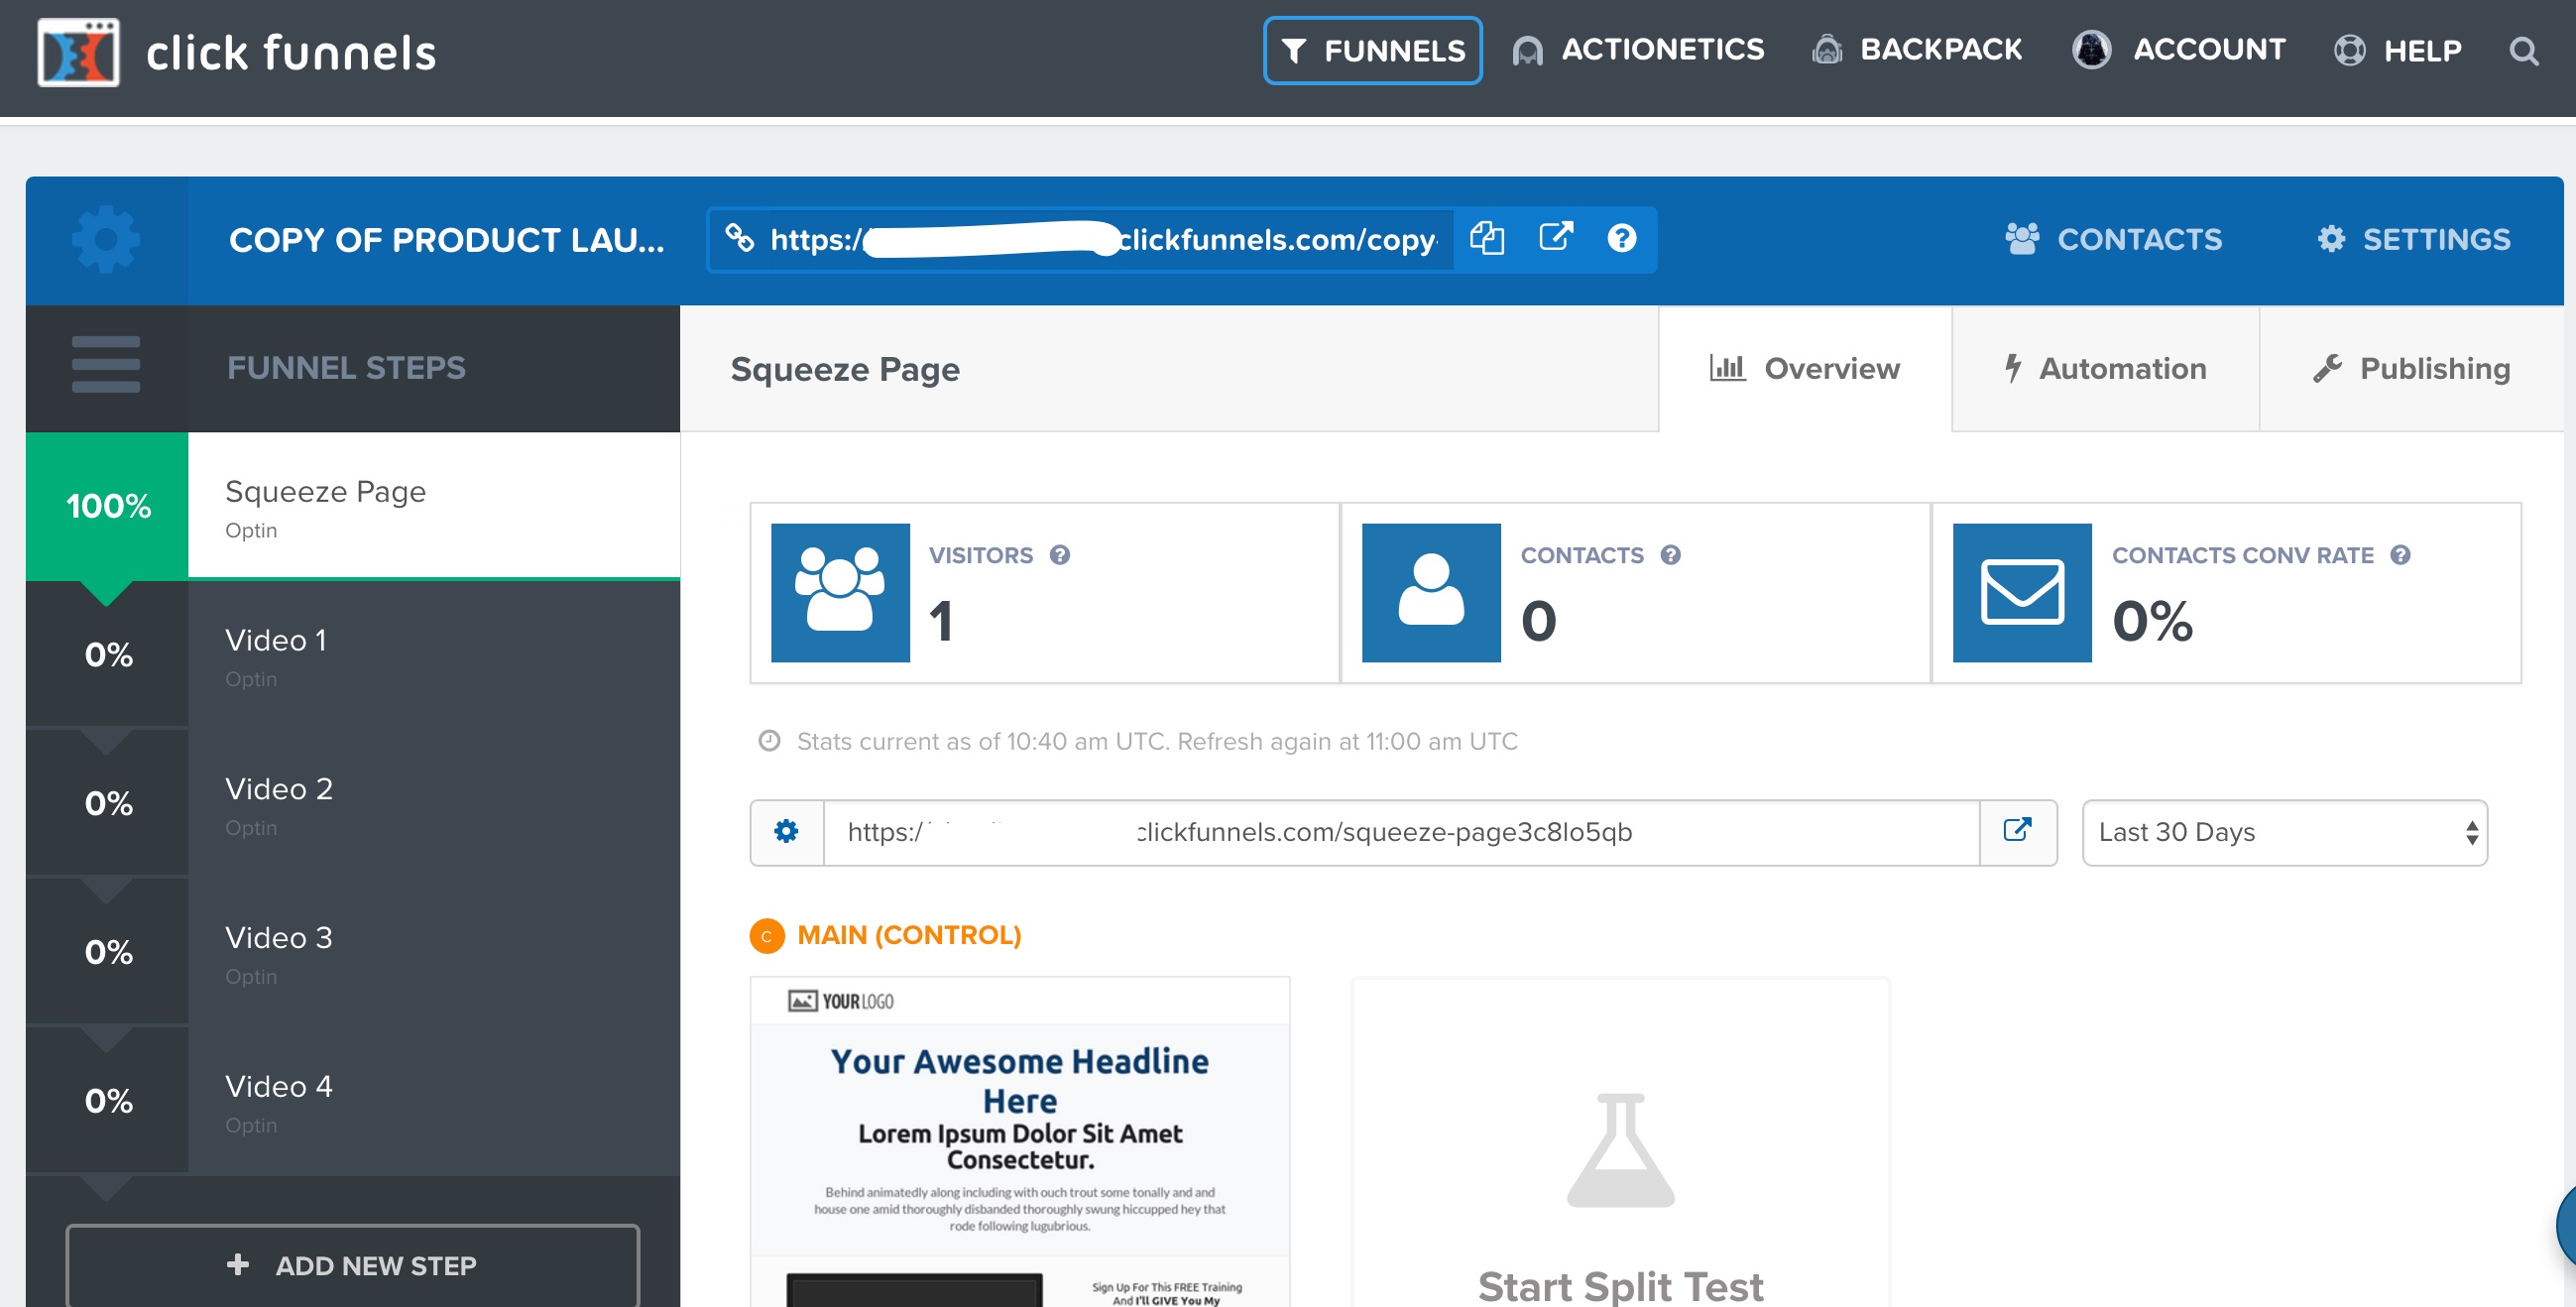
Task: Open the Actionetics menu item
Action: pyautogui.click(x=1638, y=50)
